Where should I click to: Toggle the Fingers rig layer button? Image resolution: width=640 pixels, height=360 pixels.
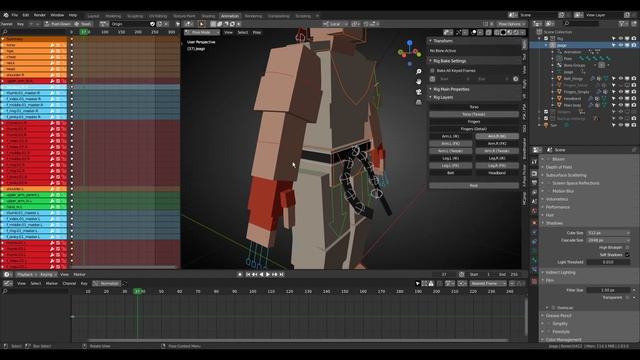point(474,122)
